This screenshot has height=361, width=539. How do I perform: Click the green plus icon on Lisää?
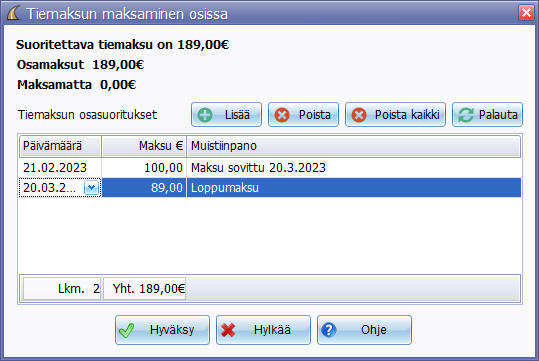(x=205, y=115)
